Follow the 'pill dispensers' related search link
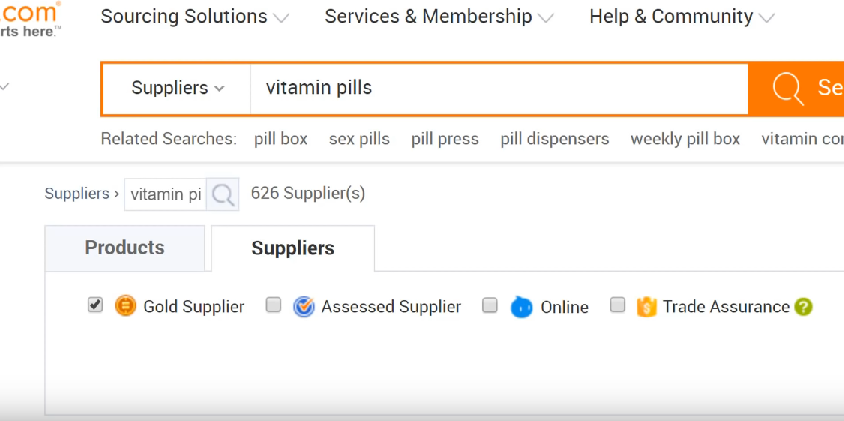 (x=554, y=139)
